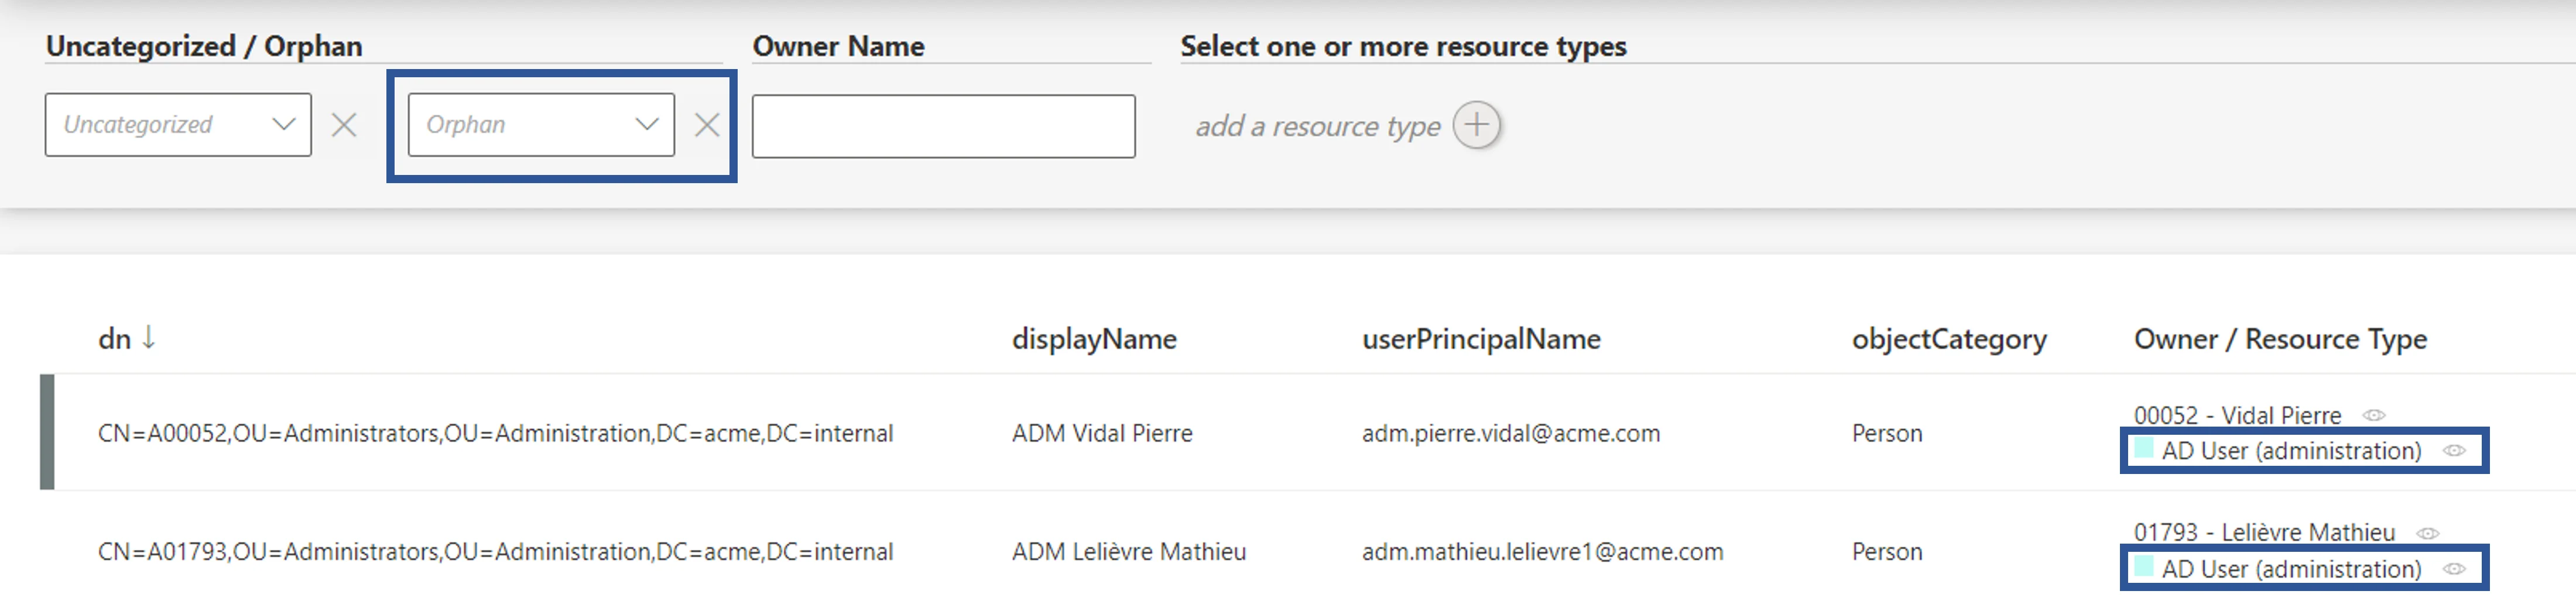Select the ADM Vidal Pierre displayName cell
Screen dimensions: 2576x608
(1102, 433)
